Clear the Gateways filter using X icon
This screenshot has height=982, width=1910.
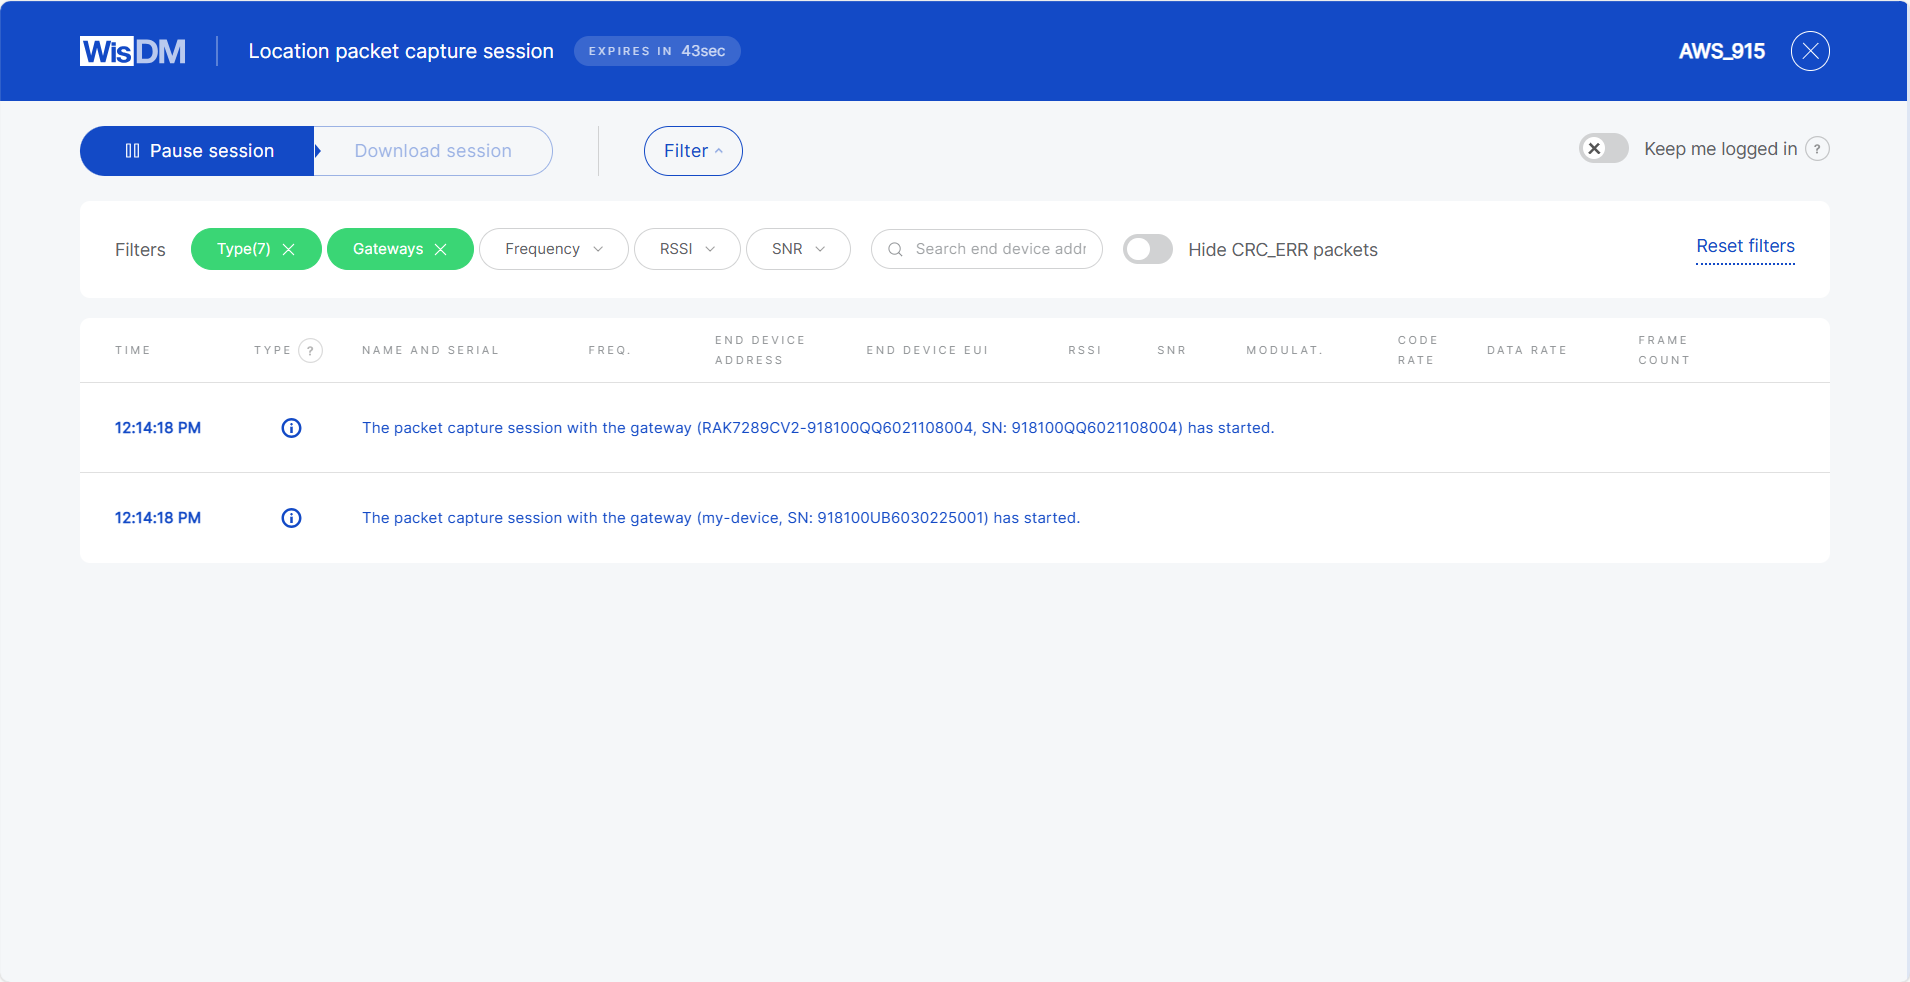point(440,250)
